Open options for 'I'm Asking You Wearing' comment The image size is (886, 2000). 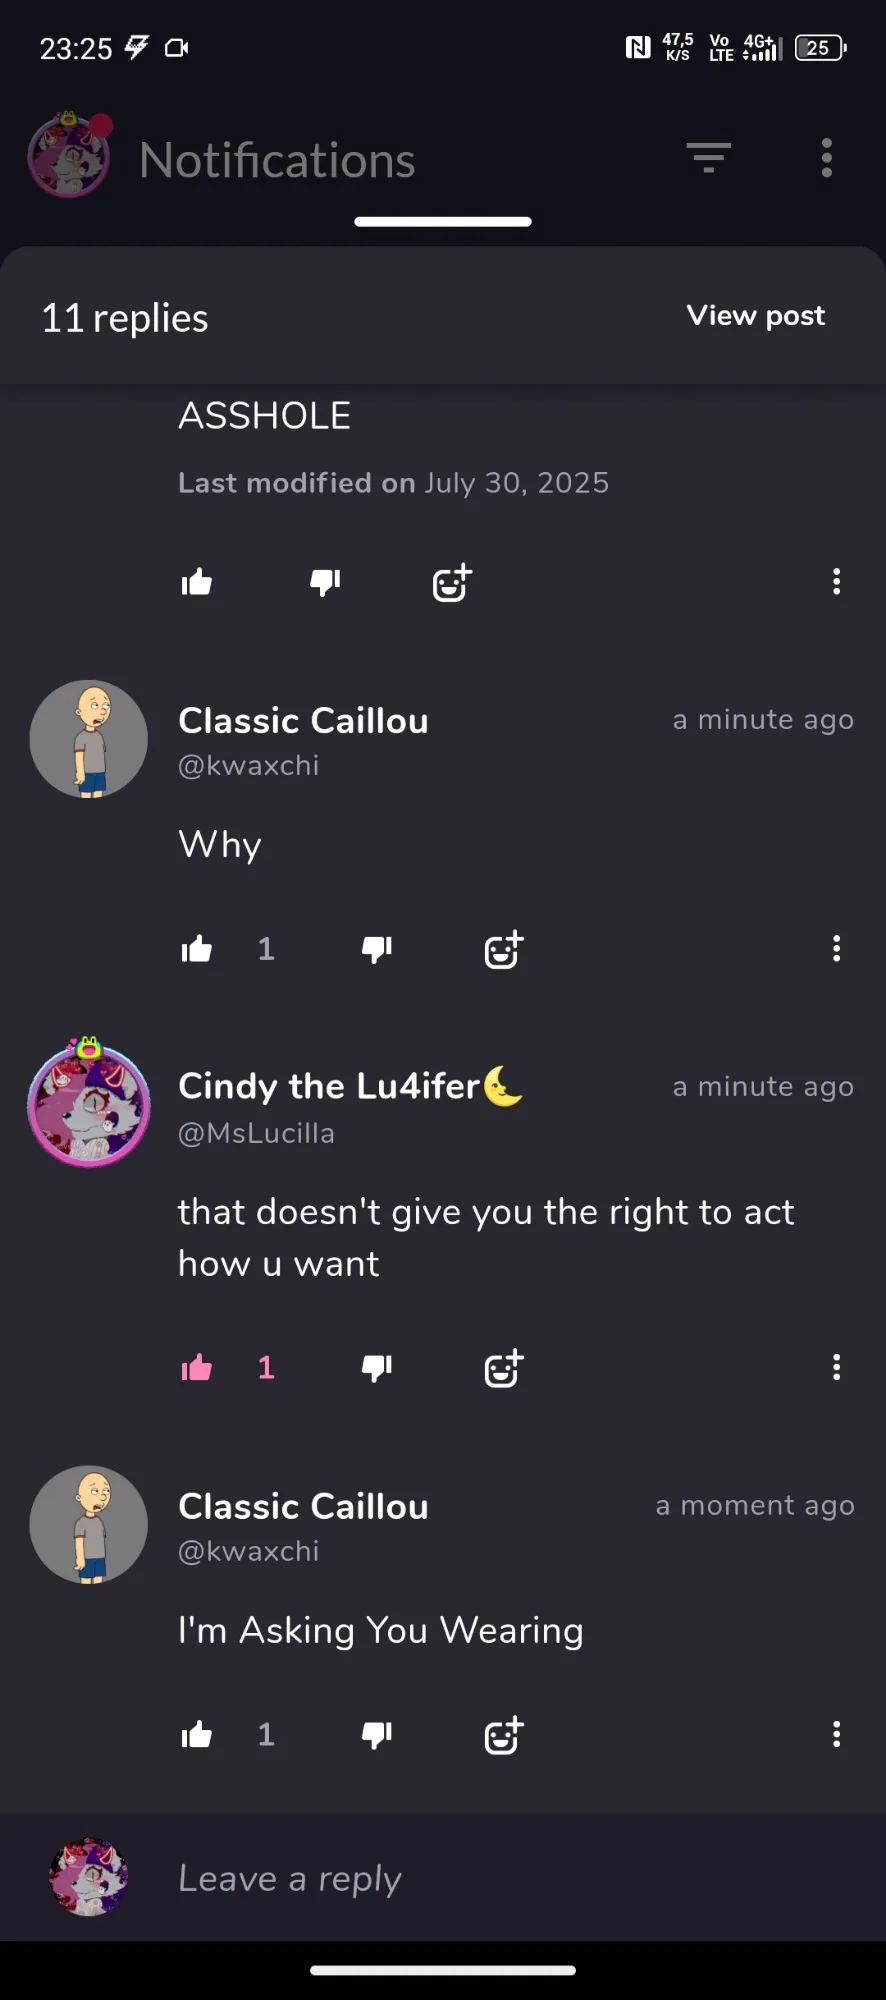click(837, 1734)
